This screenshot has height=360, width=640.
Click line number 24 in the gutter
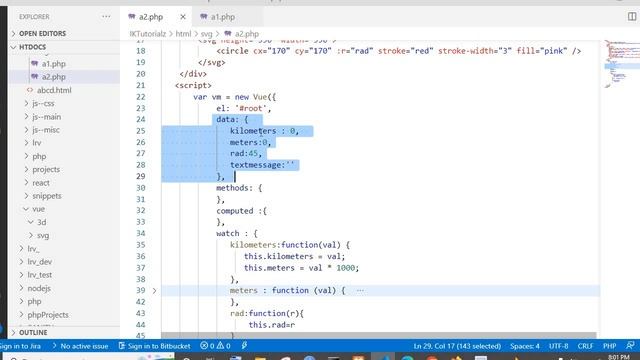pos(140,119)
